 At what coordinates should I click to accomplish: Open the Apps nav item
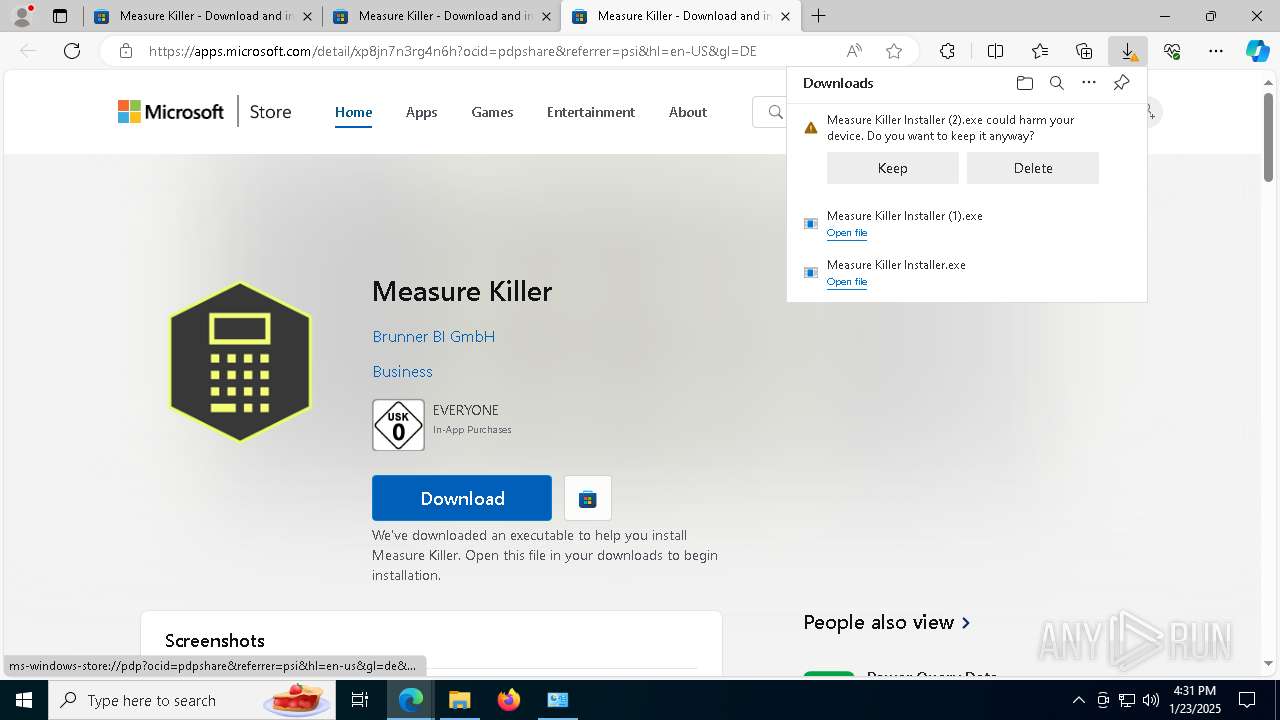point(421,112)
